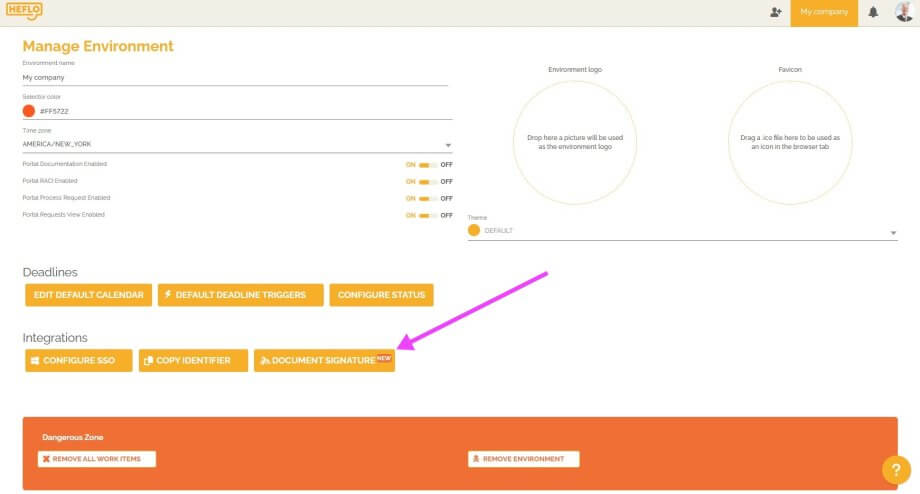Toggle Portal Requests View Enabled switch
Screen dimensions: 920x494
click(428, 215)
